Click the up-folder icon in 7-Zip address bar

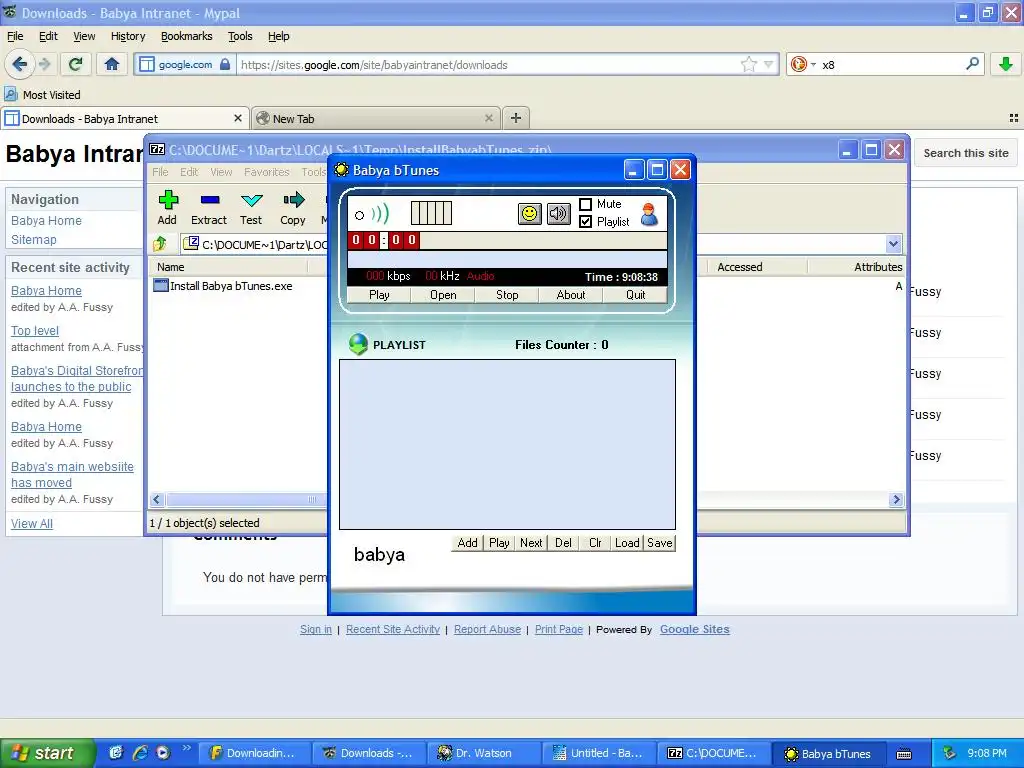point(160,244)
